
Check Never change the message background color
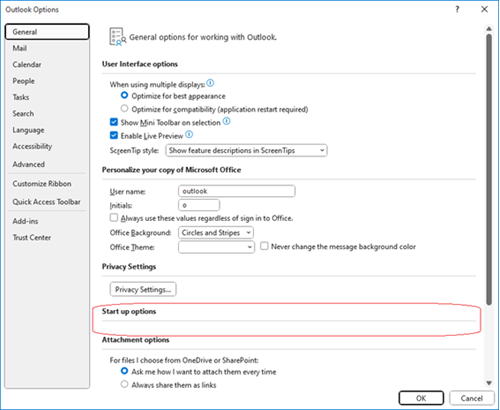point(264,246)
